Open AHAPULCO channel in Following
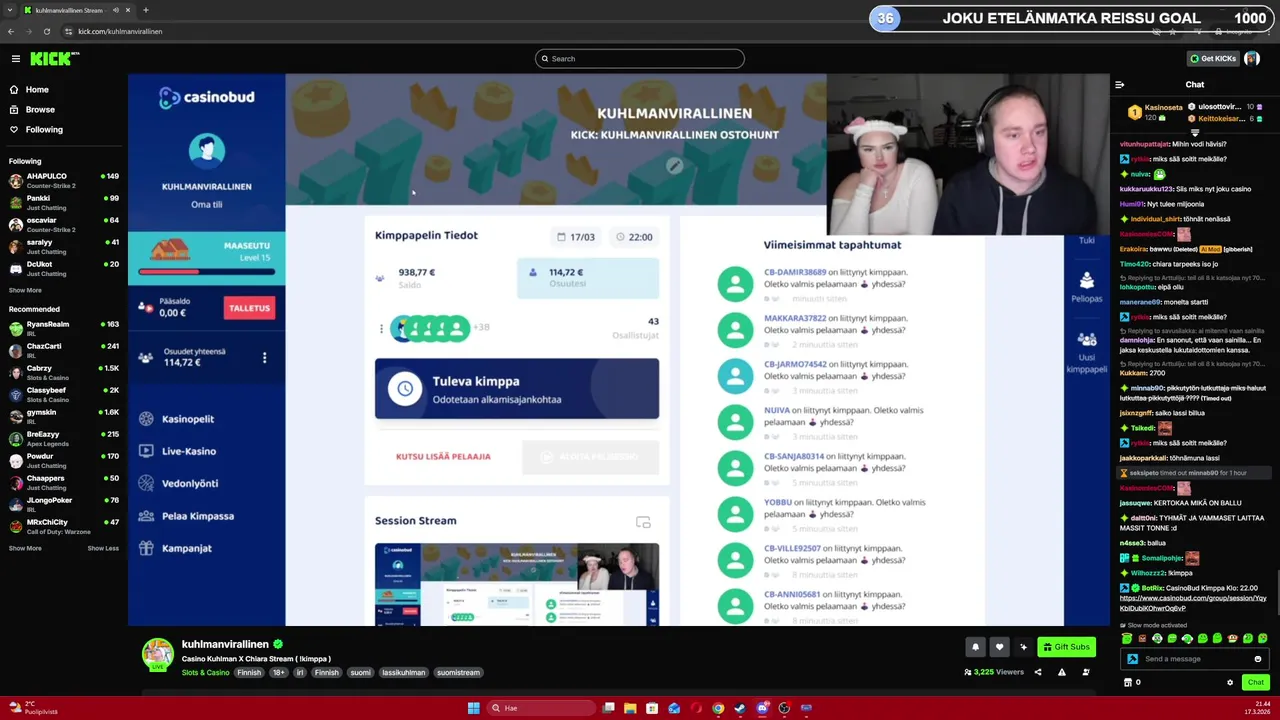 tap(64, 181)
